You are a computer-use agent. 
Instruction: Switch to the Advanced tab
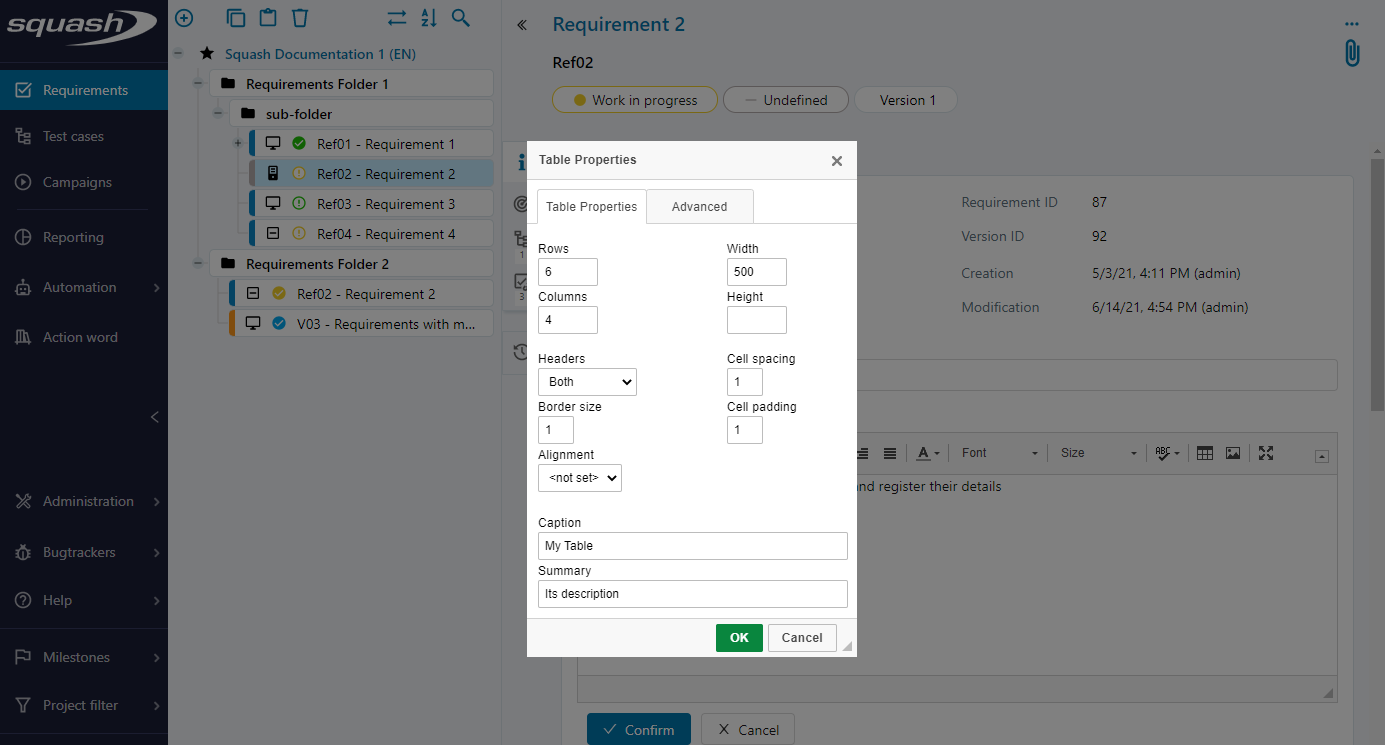pyautogui.click(x=699, y=207)
